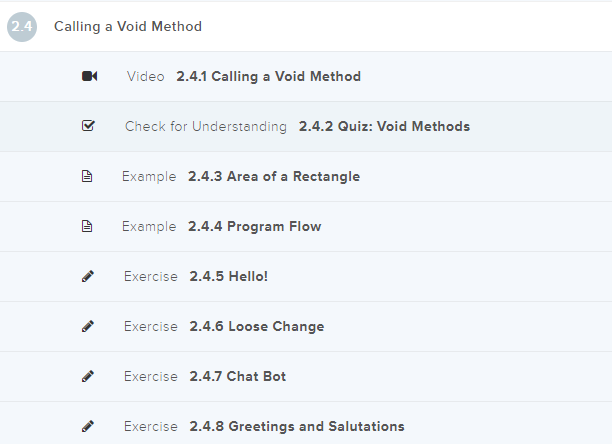Click the Check for Understanding label
Viewport: 612px width, 444px height.
click(x=206, y=127)
